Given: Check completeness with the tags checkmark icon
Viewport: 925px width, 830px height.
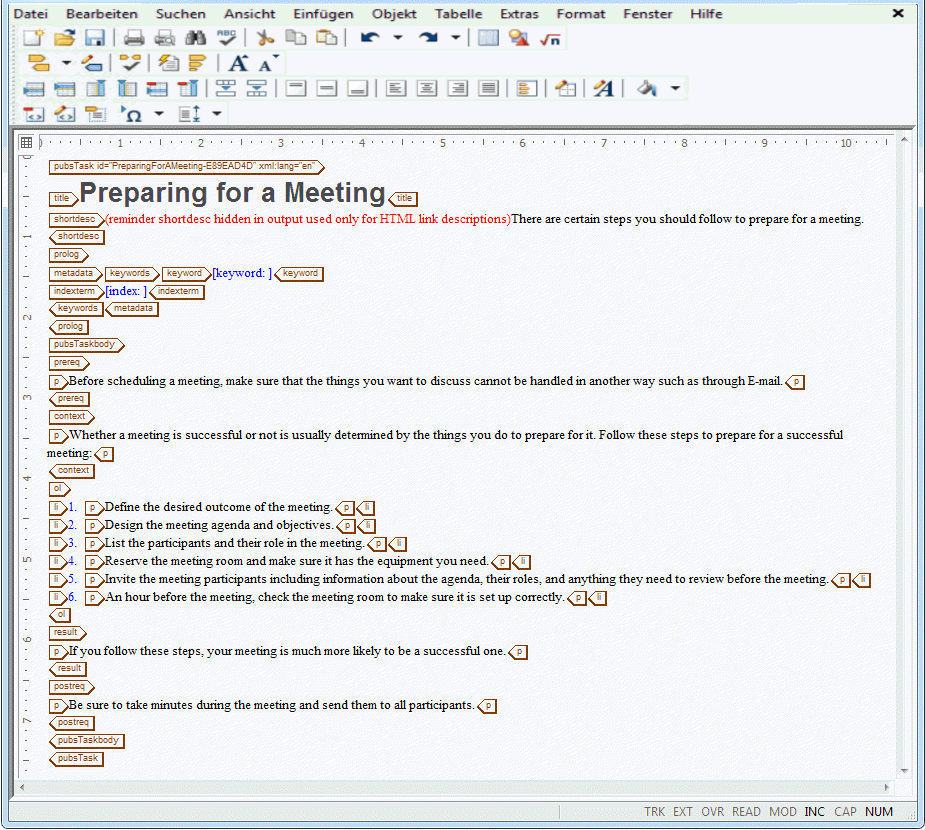Looking at the screenshot, I should 130,63.
